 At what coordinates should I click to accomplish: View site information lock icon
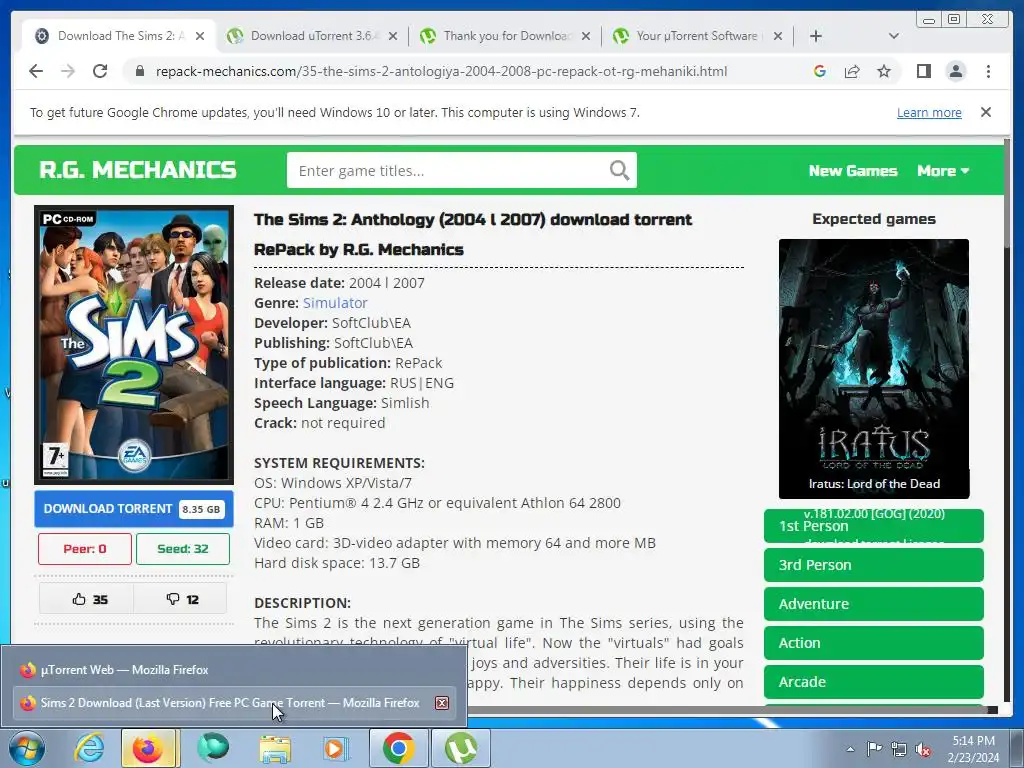139,71
